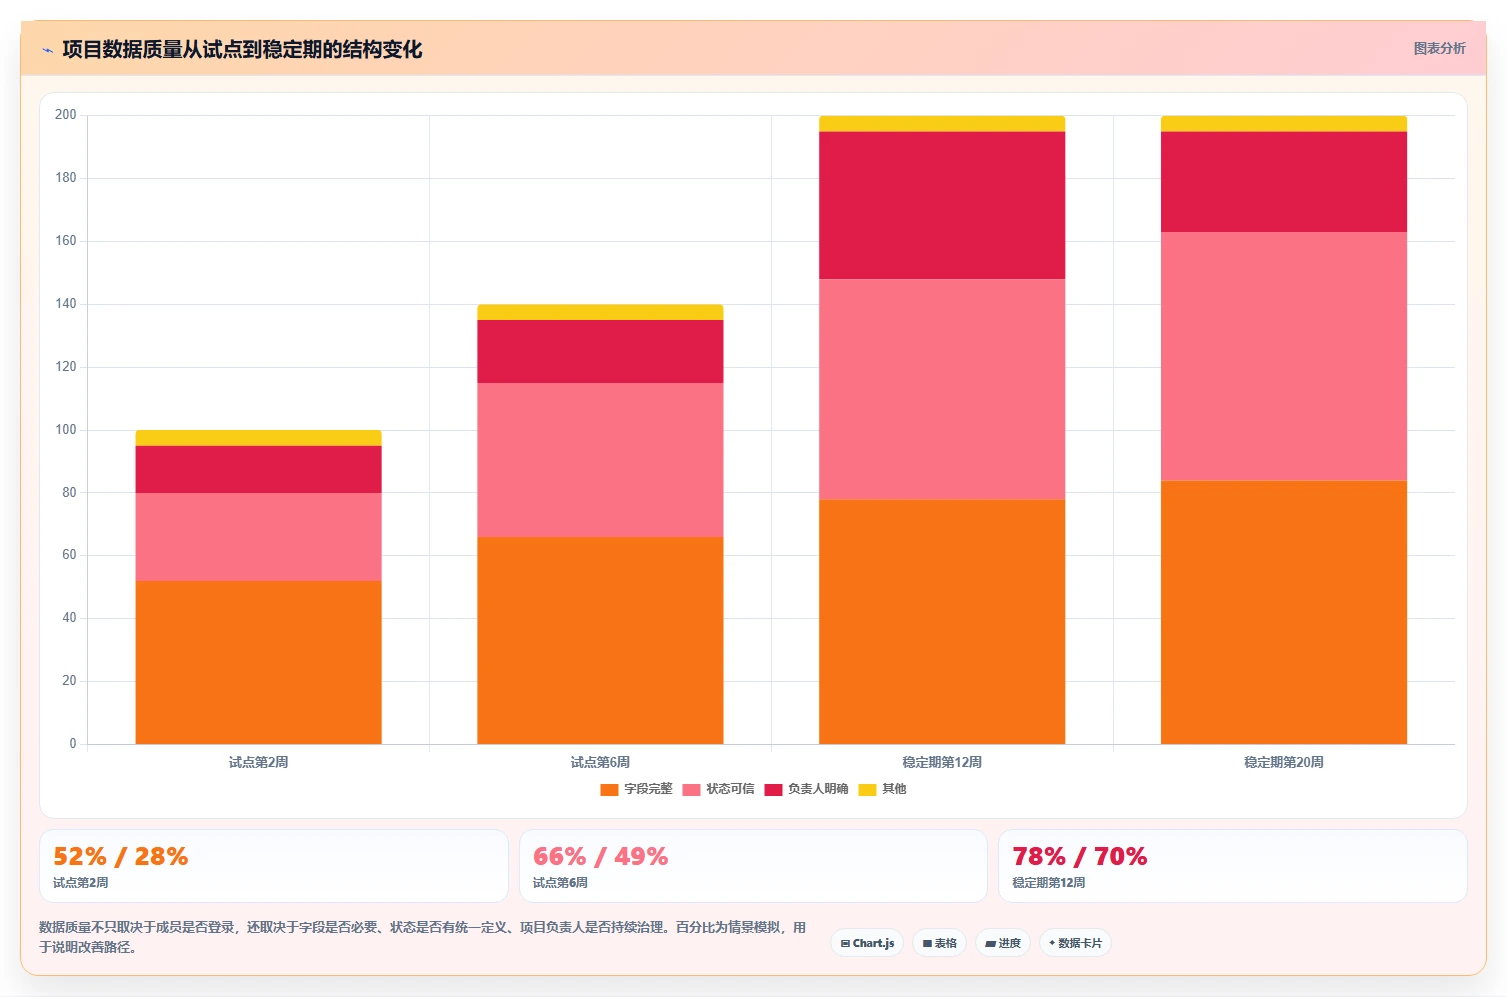Select the yellow top segment of the 试点第2周 bar
Viewport: 1507px width, 997px height.
(258, 438)
